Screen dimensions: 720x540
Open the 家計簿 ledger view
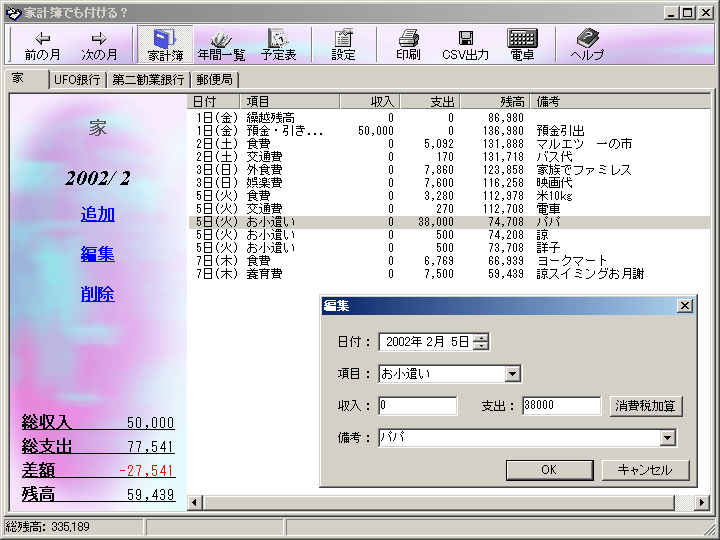point(165,45)
